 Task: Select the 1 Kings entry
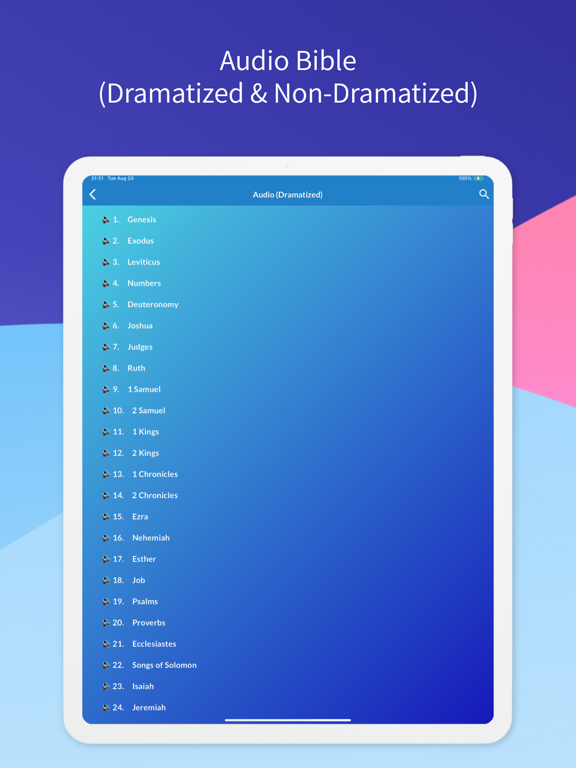click(145, 432)
